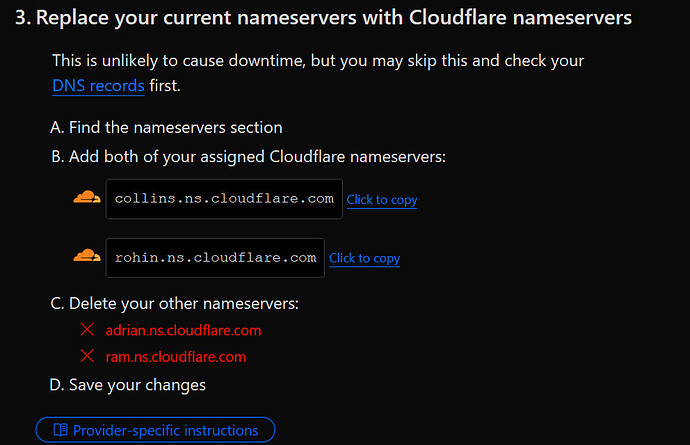The width and height of the screenshot is (690, 445).
Task: Open Provider-specific instructions
Action: pos(155,430)
